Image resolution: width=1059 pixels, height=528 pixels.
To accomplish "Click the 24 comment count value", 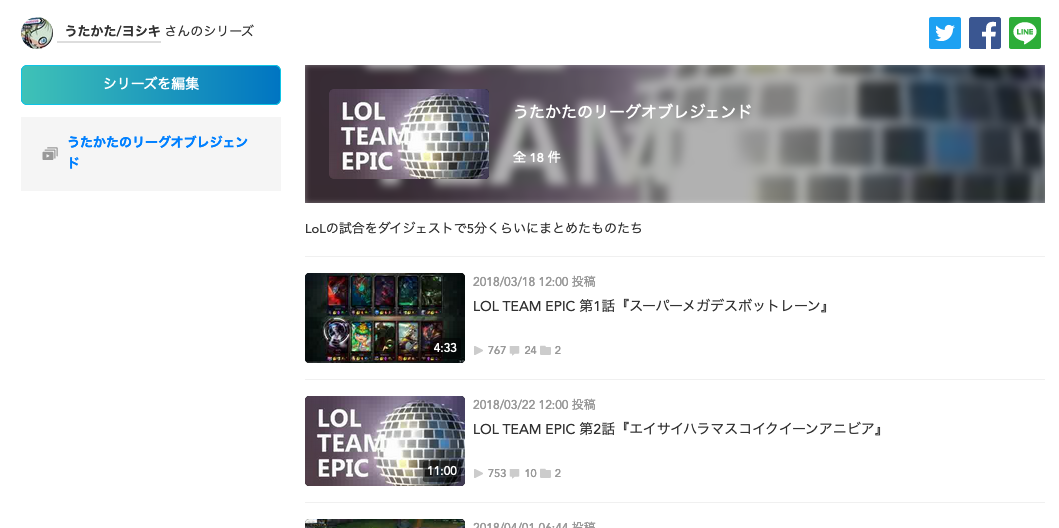I will 530,350.
